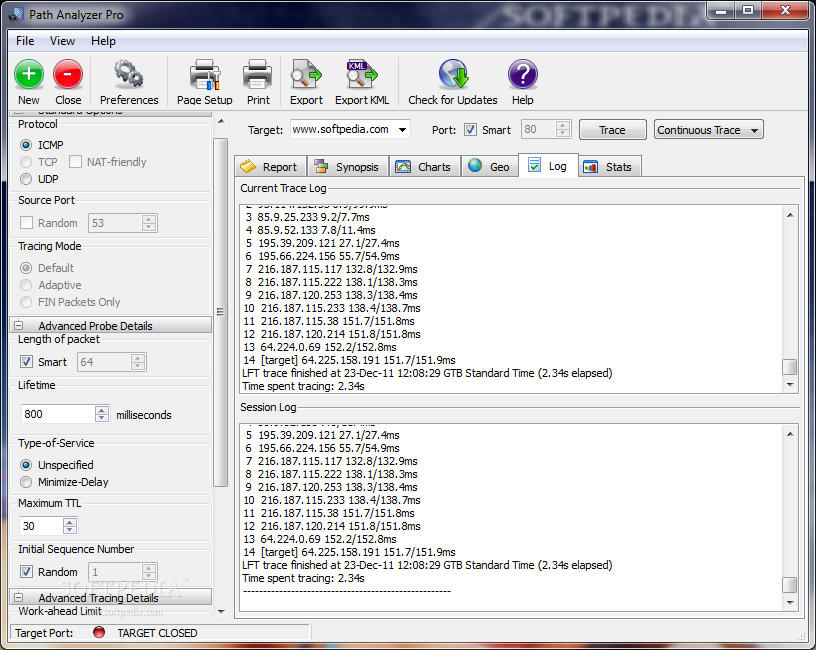816x650 pixels.
Task: Toggle Length of packet Smart checkbox
Action: pos(26,362)
